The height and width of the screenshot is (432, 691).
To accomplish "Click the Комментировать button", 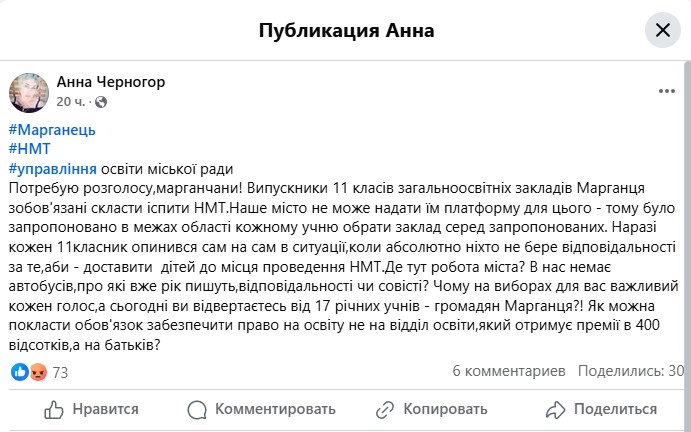I will (262, 409).
